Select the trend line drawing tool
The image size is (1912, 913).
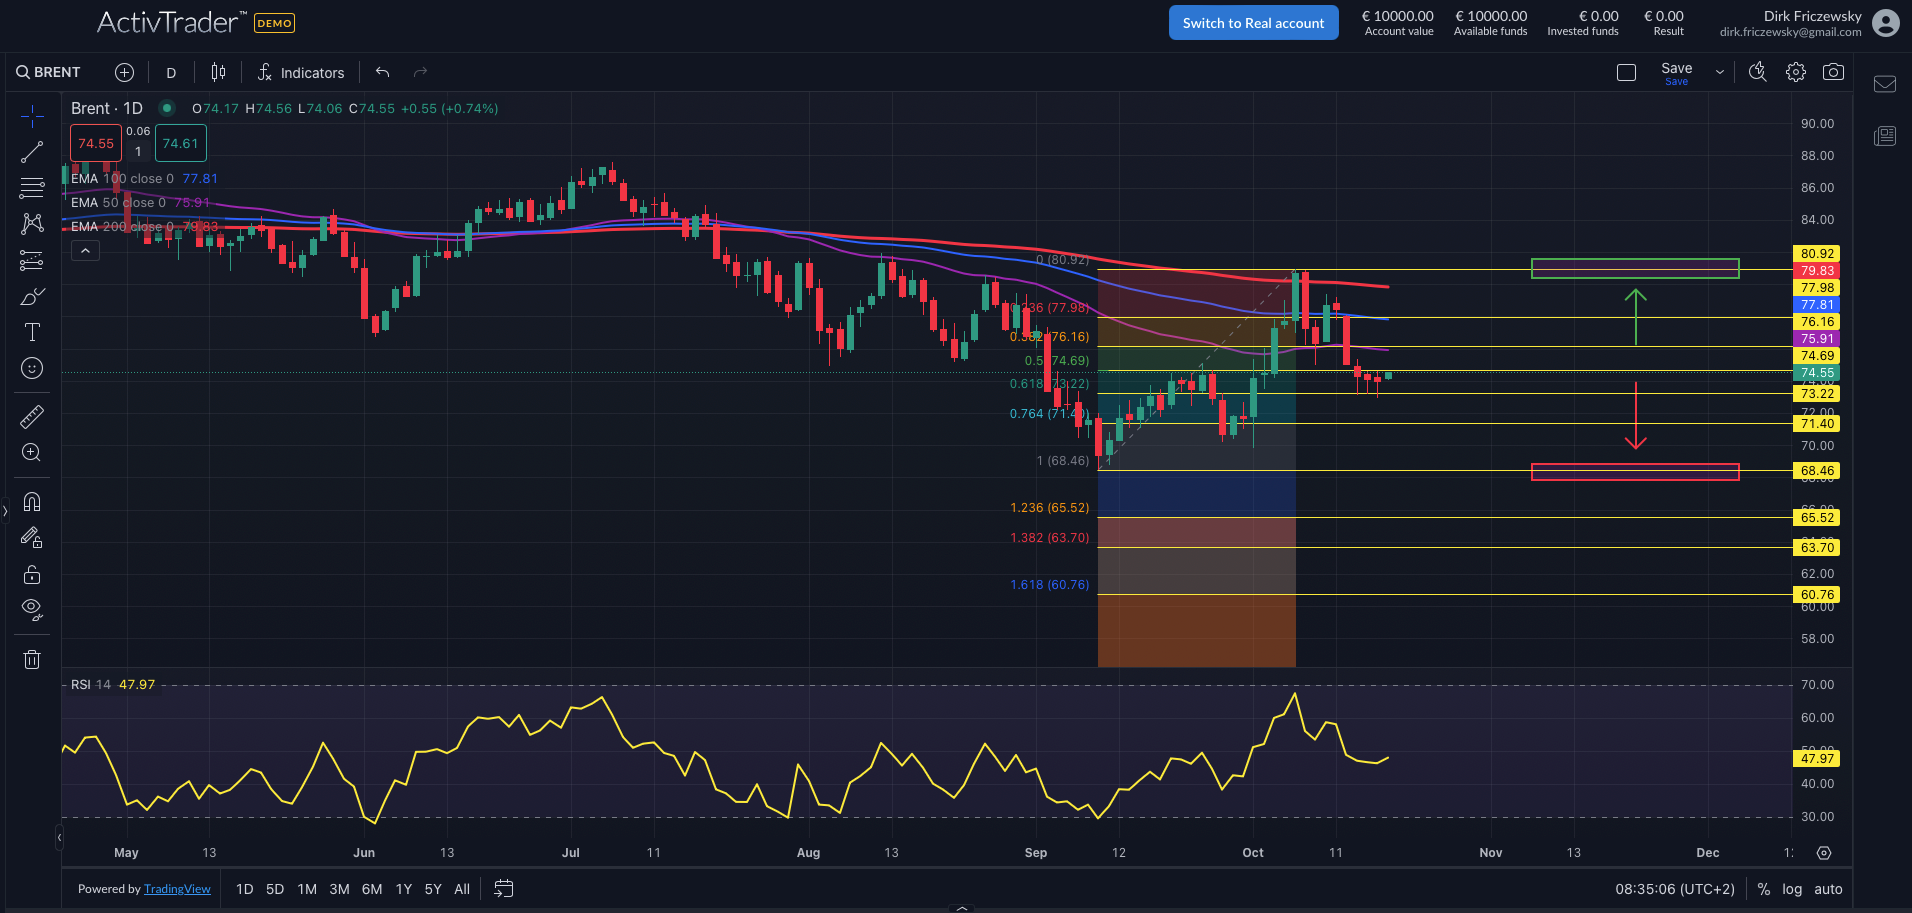tap(32, 152)
